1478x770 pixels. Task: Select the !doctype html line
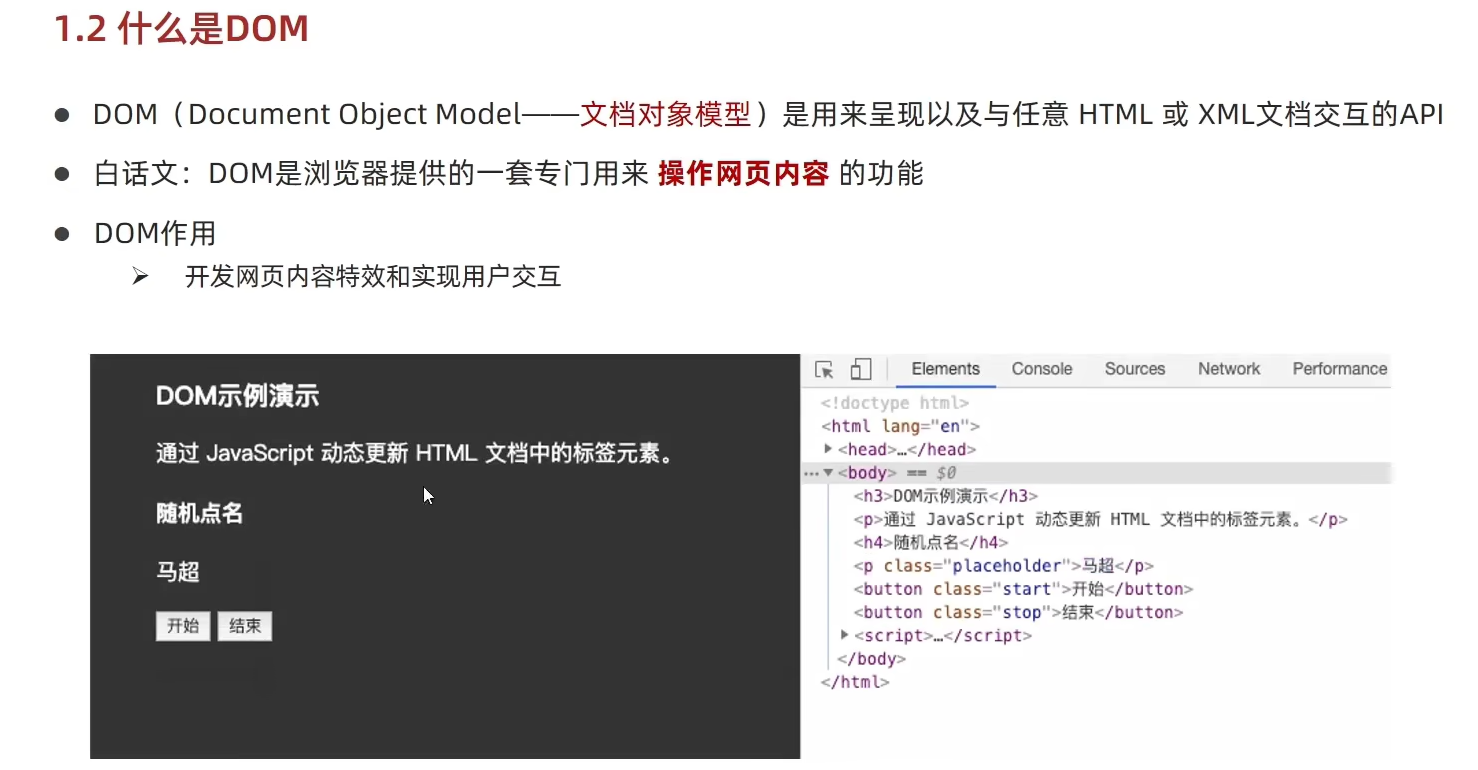(x=894, y=403)
